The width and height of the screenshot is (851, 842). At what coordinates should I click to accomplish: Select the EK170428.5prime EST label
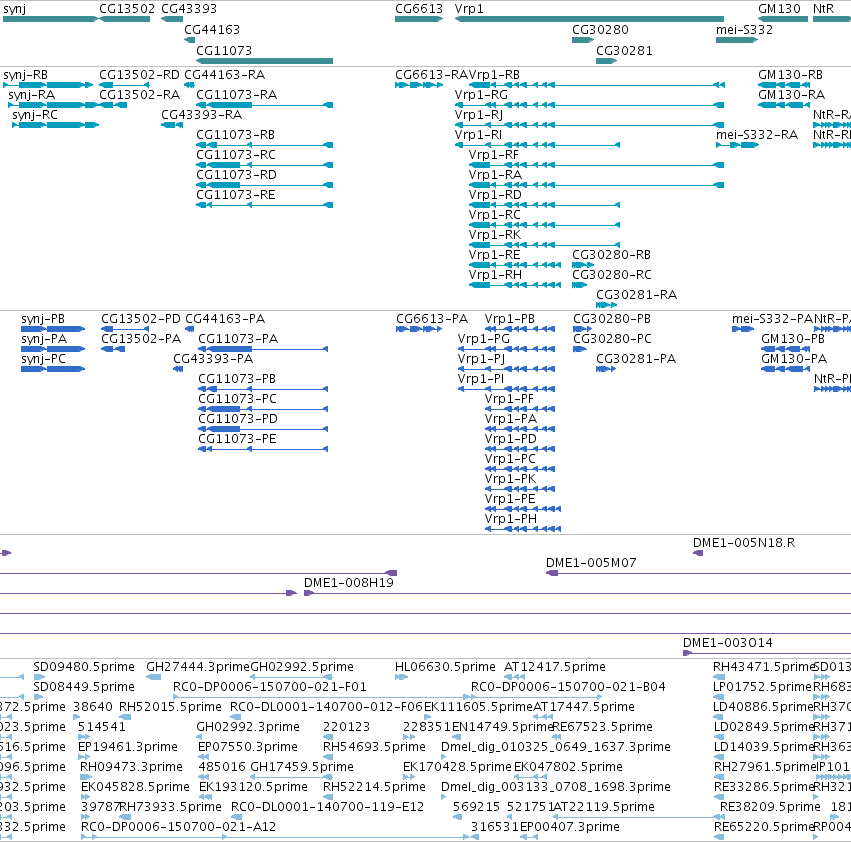[x=457, y=767]
